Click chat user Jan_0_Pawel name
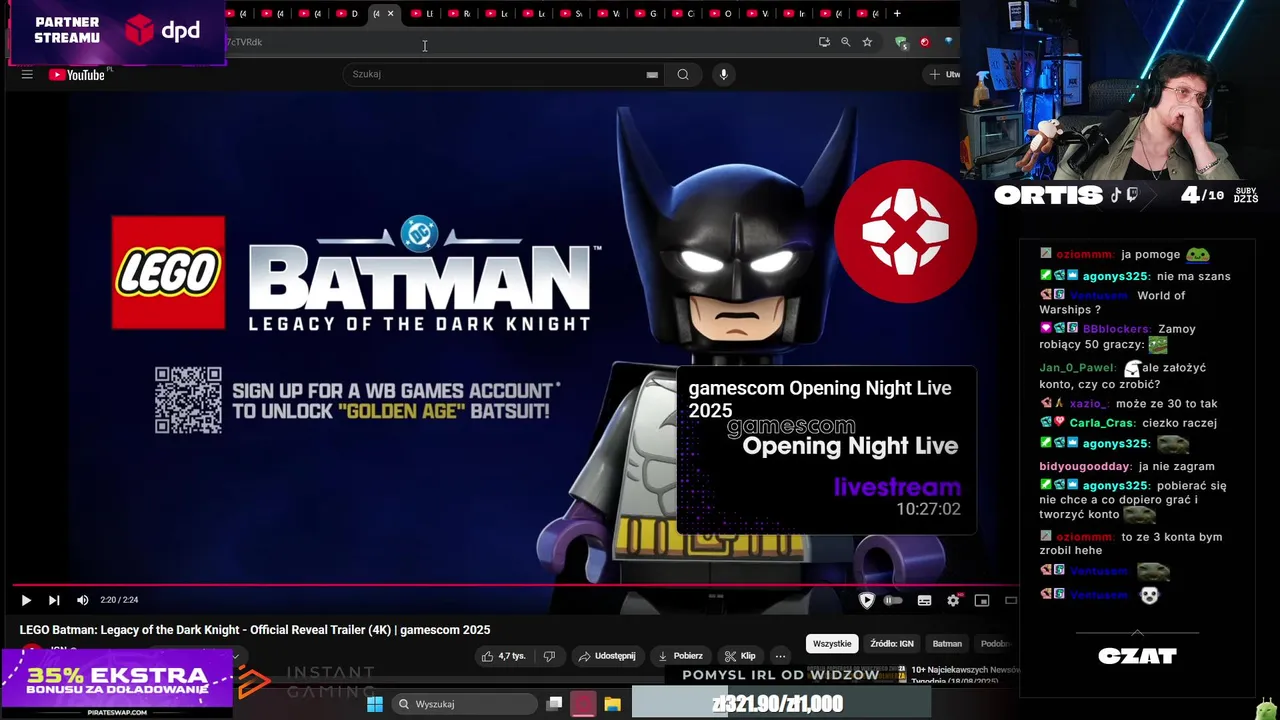This screenshot has width=1280, height=720. (x=1076, y=368)
